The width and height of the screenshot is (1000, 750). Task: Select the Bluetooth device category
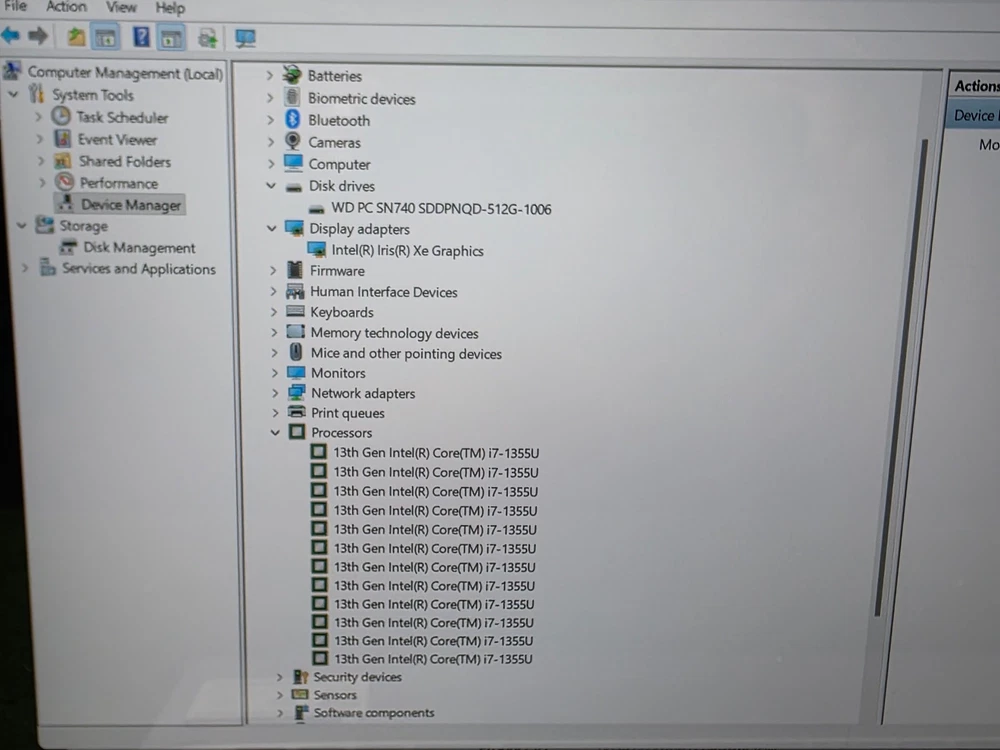click(338, 120)
